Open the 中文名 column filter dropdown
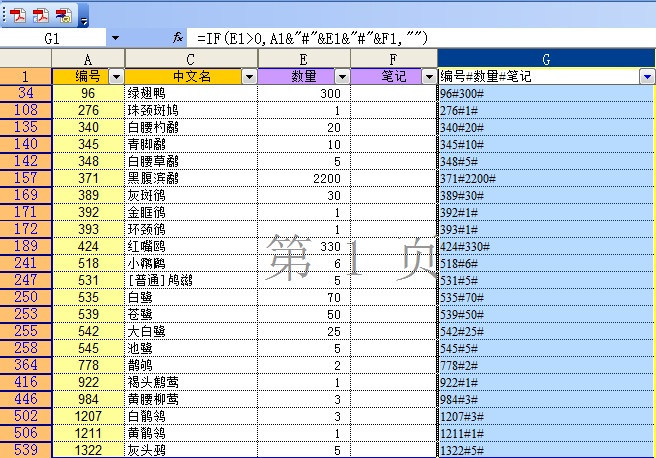The image size is (656, 458). click(x=248, y=76)
